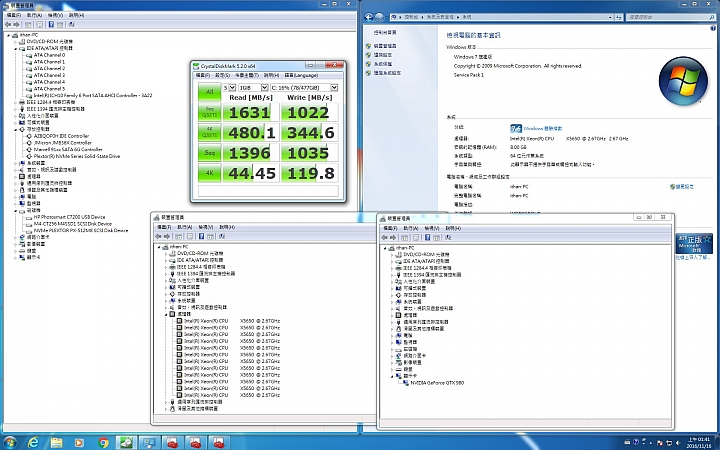Click help icon in Device Manager listing ATA Channels
Viewport: 720px width, 450px height.
point(51,24)
